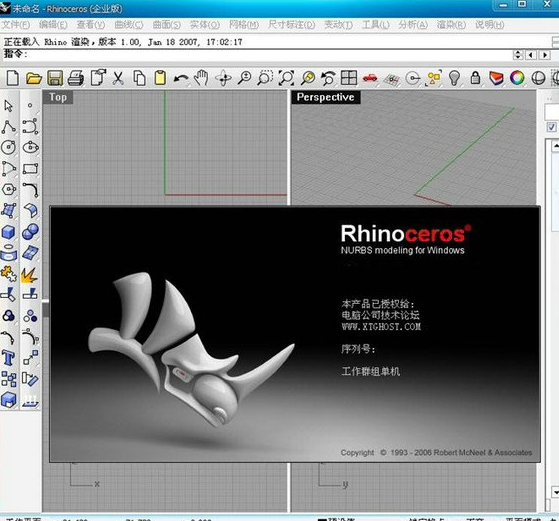Select the Pan hand tool

(x=201, y=78)
